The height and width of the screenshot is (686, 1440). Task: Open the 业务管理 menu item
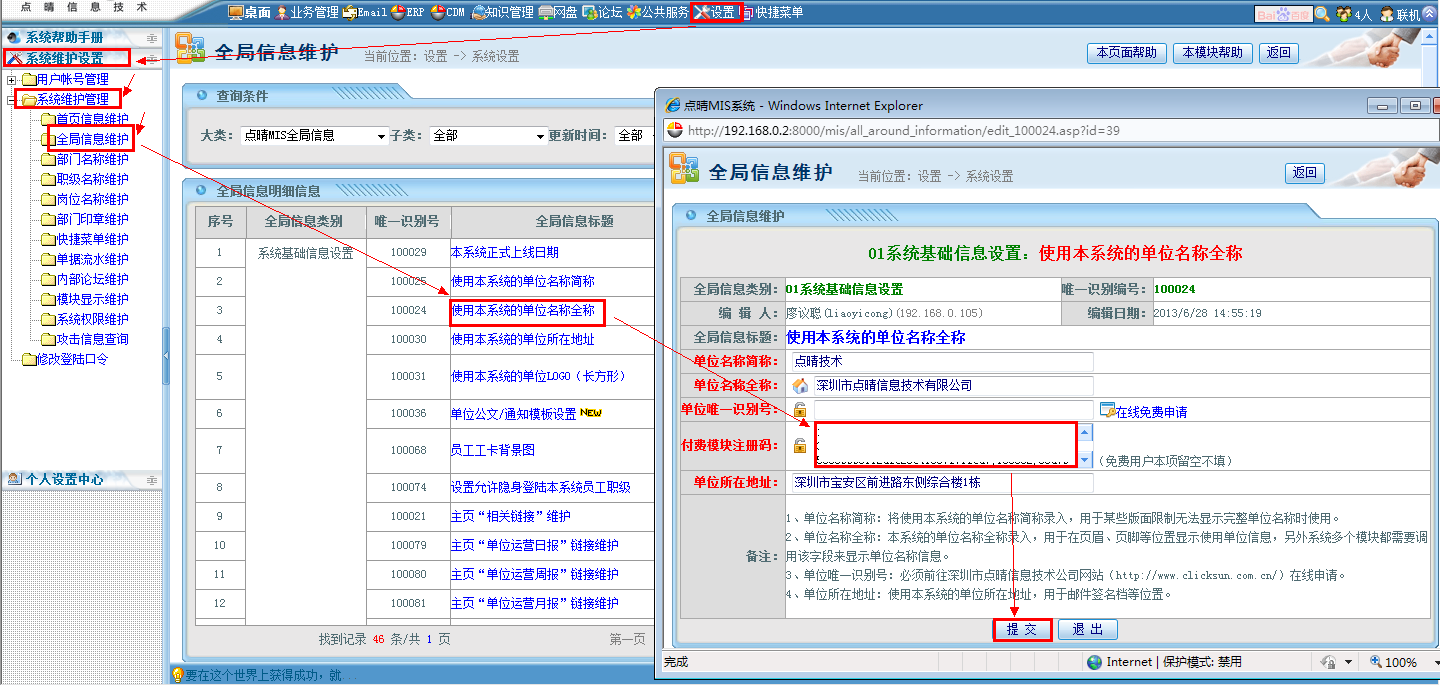tap(283, 13)
